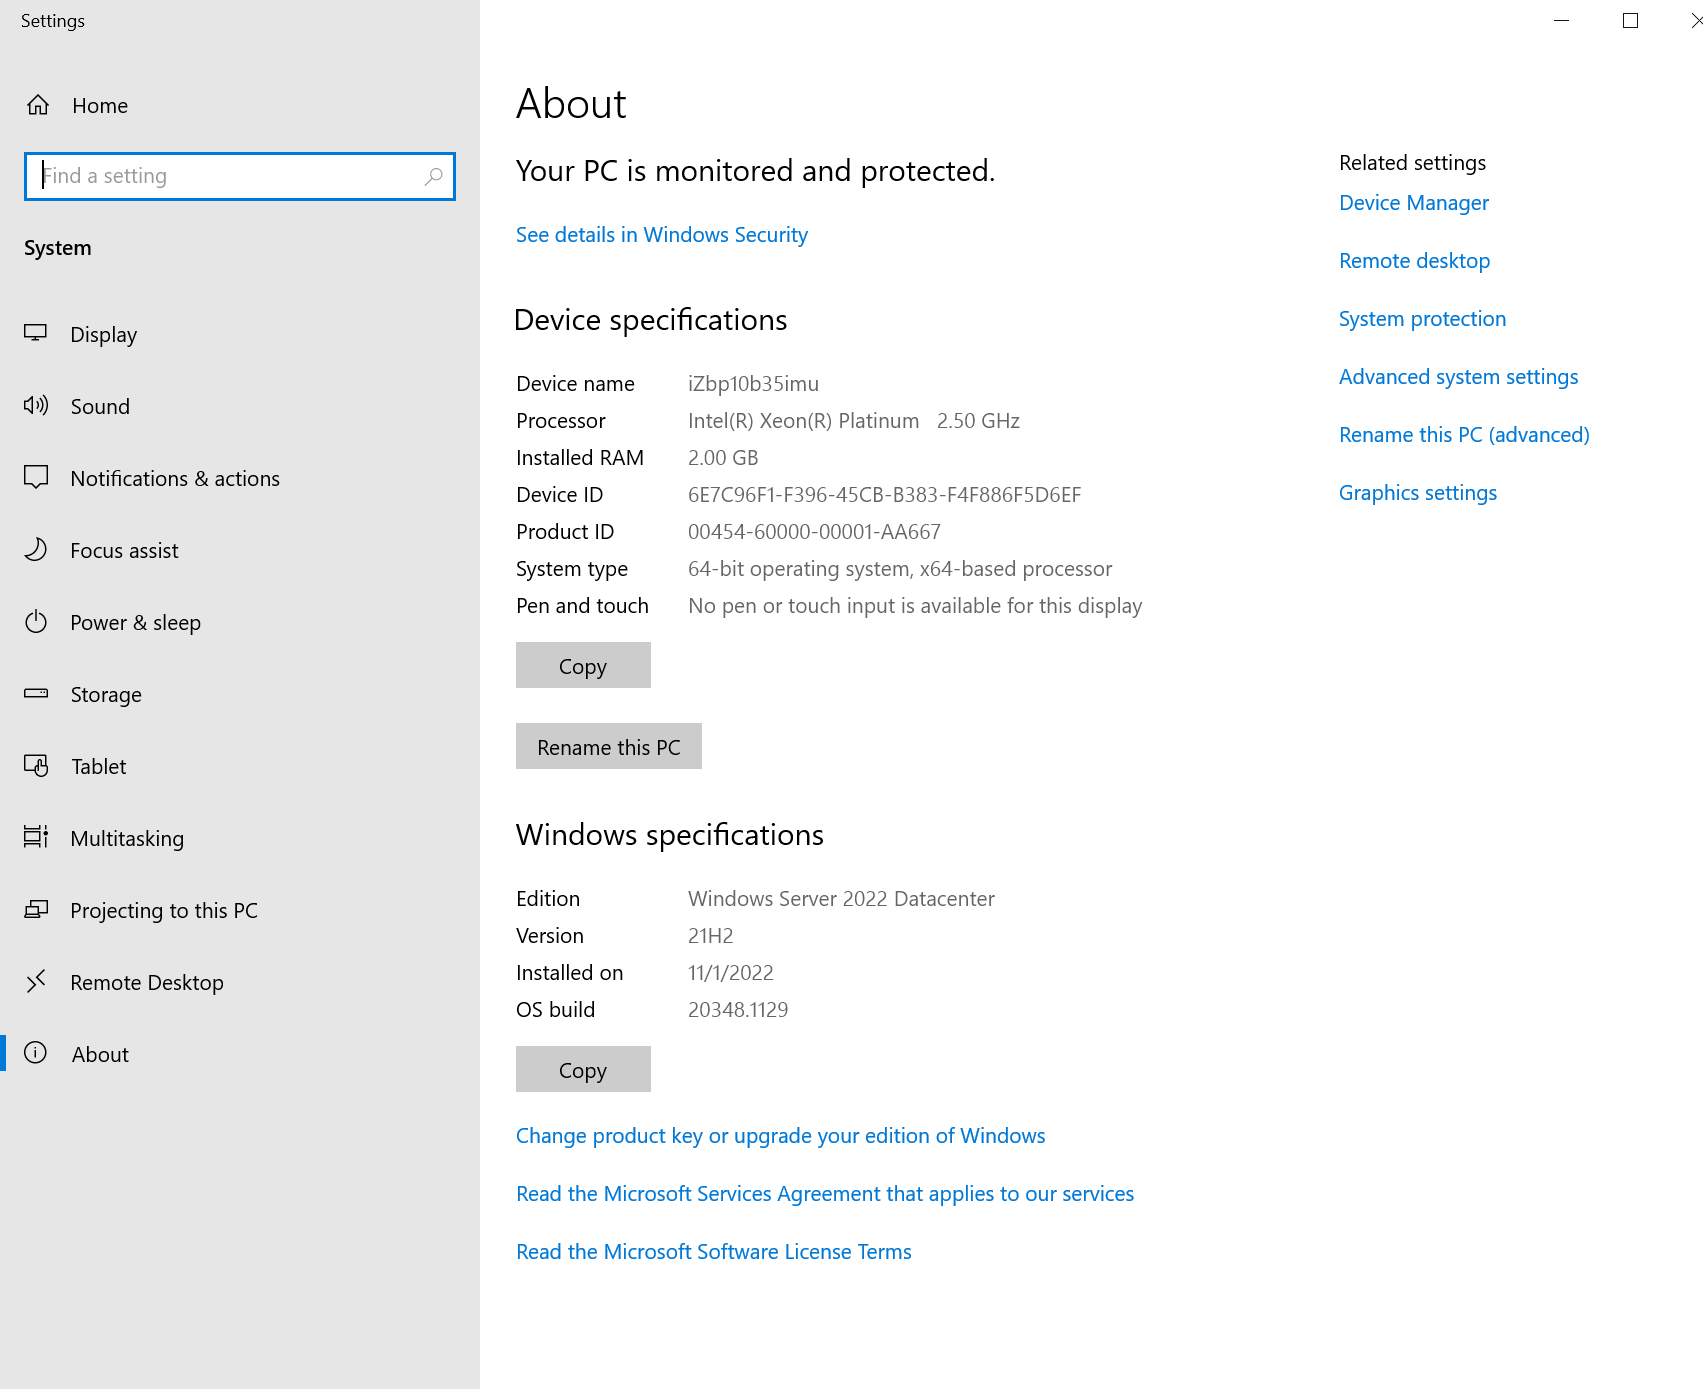The image size is (1703, 1389).
Task: Click the Multitasking icon in sidebar
Action: point(36,838)
